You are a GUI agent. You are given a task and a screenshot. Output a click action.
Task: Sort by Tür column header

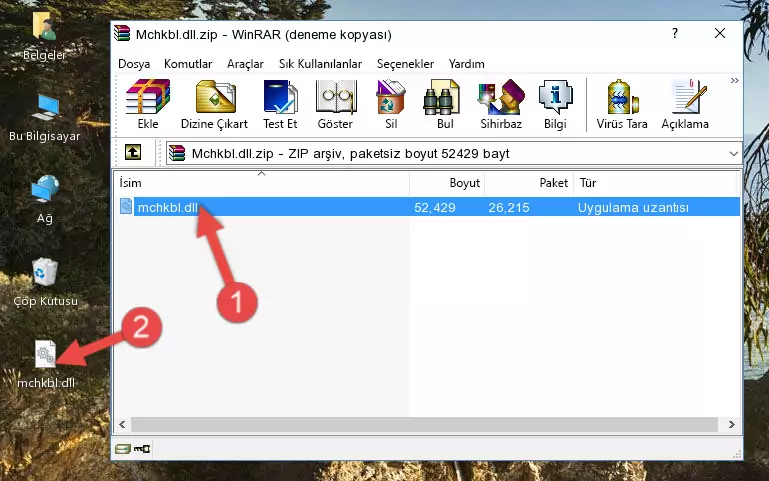tap(655, 183)
